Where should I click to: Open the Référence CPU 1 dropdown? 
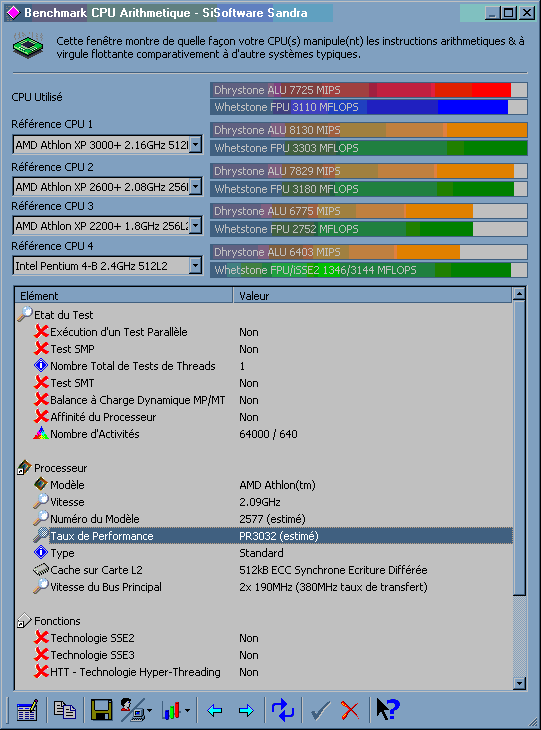click(x=196, y=145)
